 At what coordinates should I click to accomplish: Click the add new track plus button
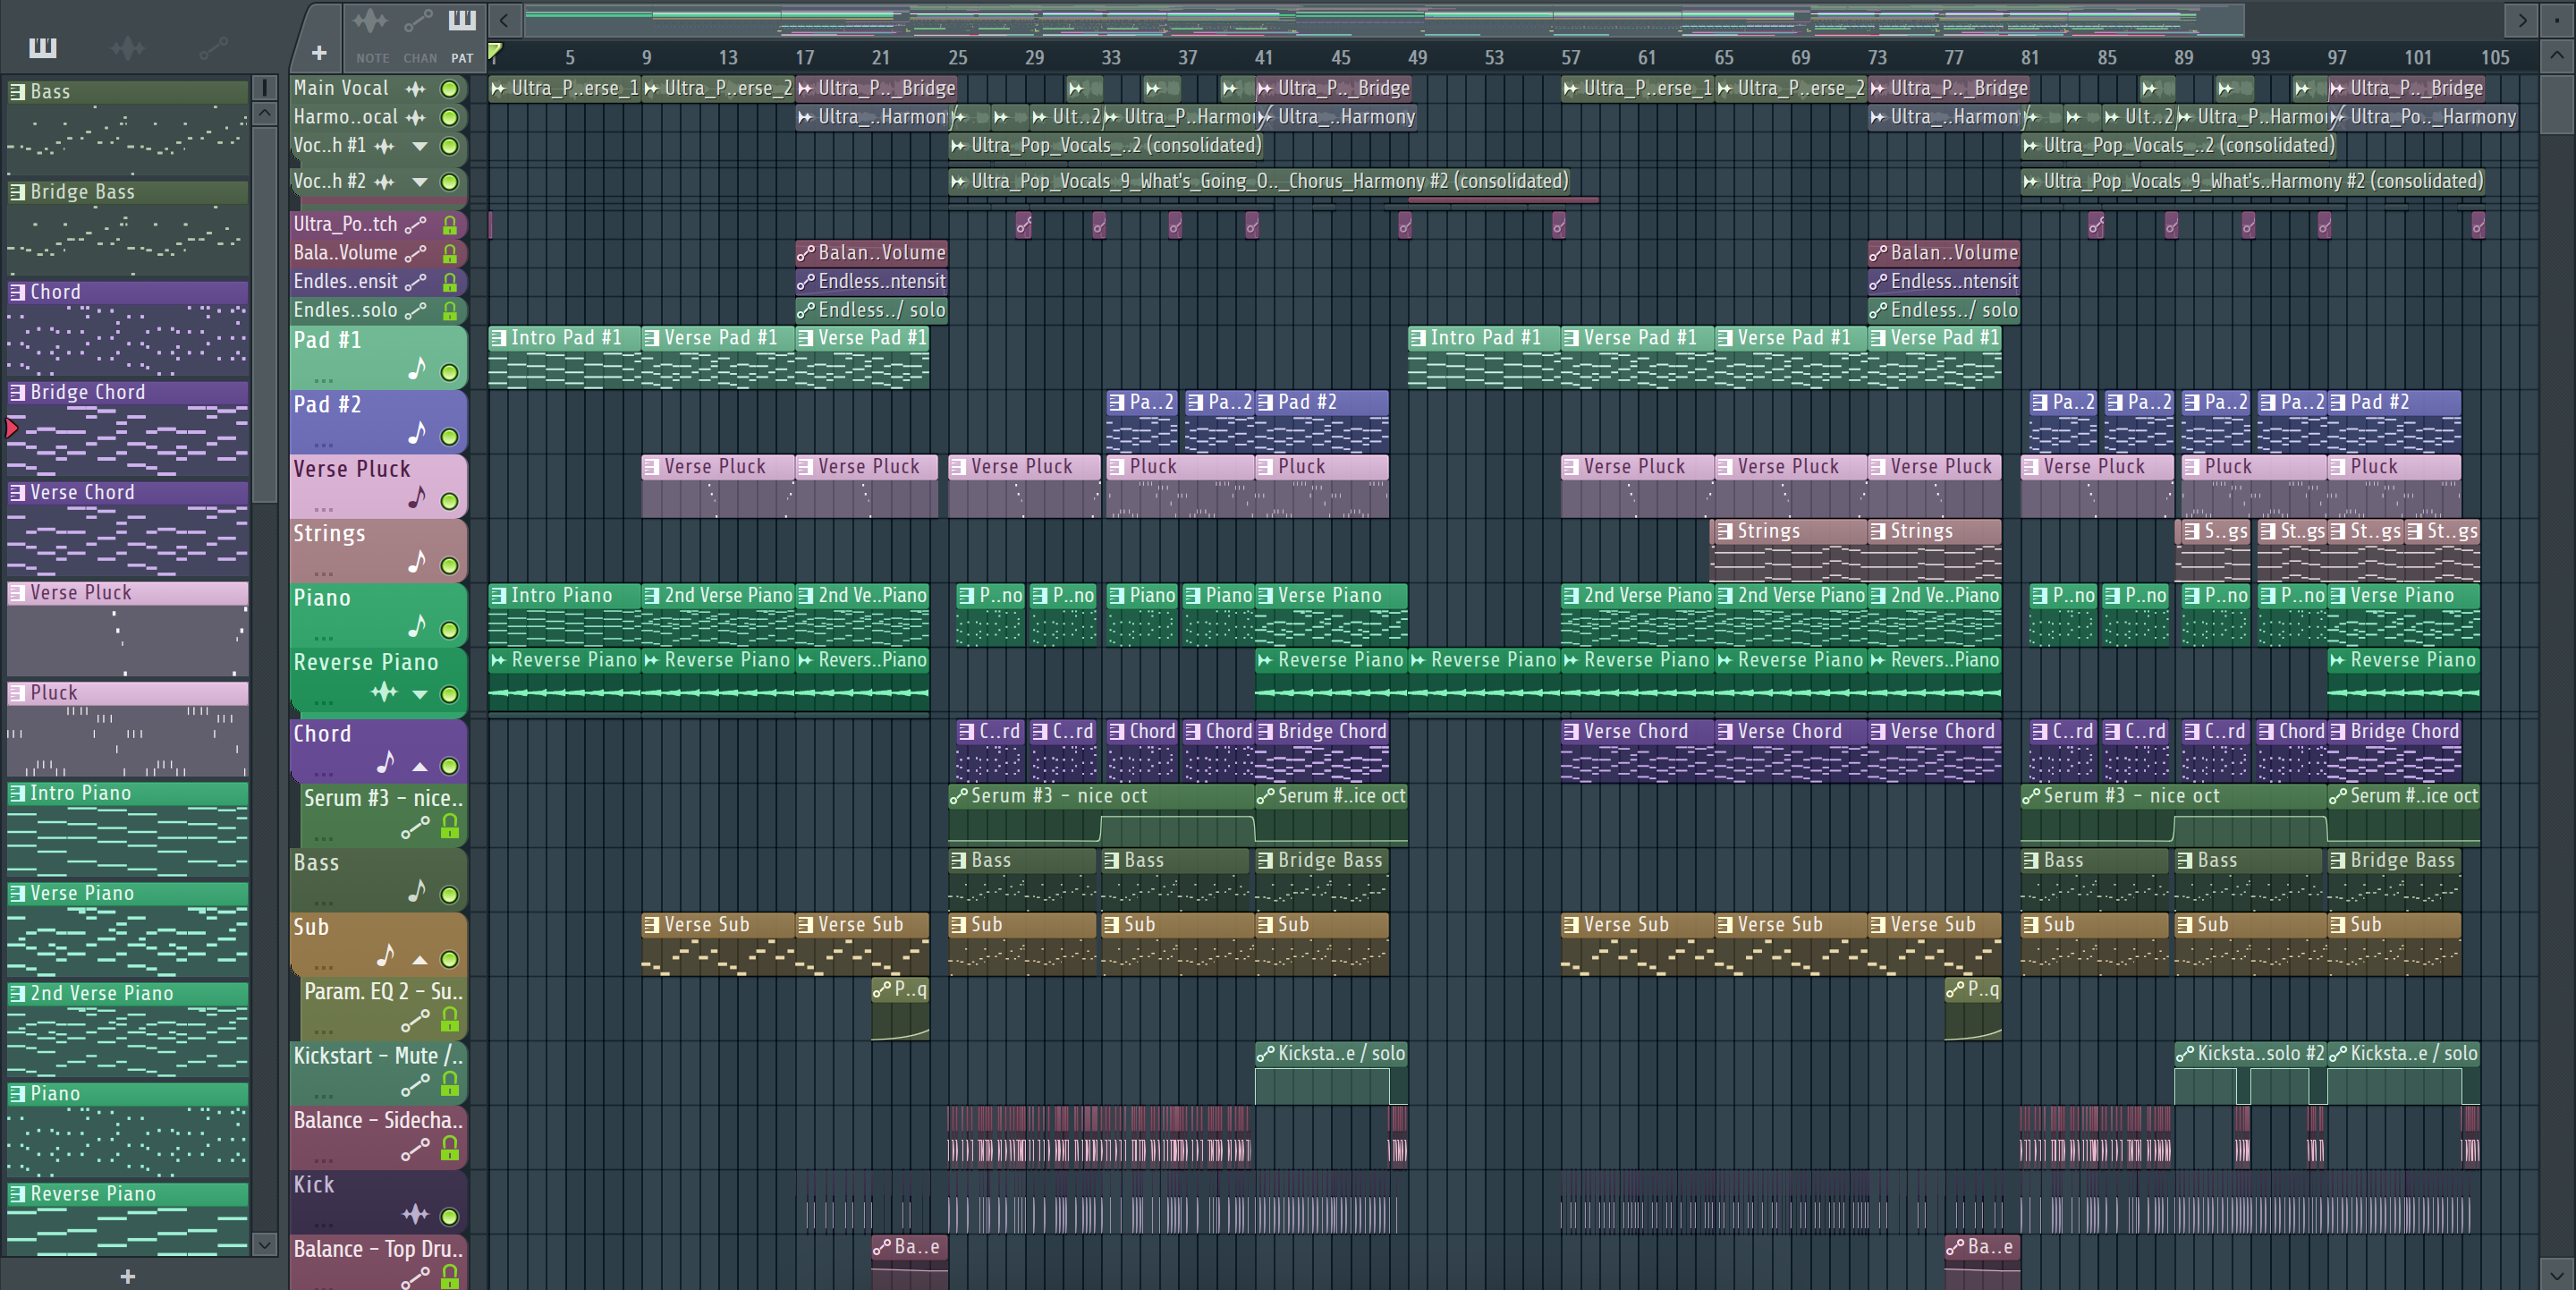tap(319, 52)
